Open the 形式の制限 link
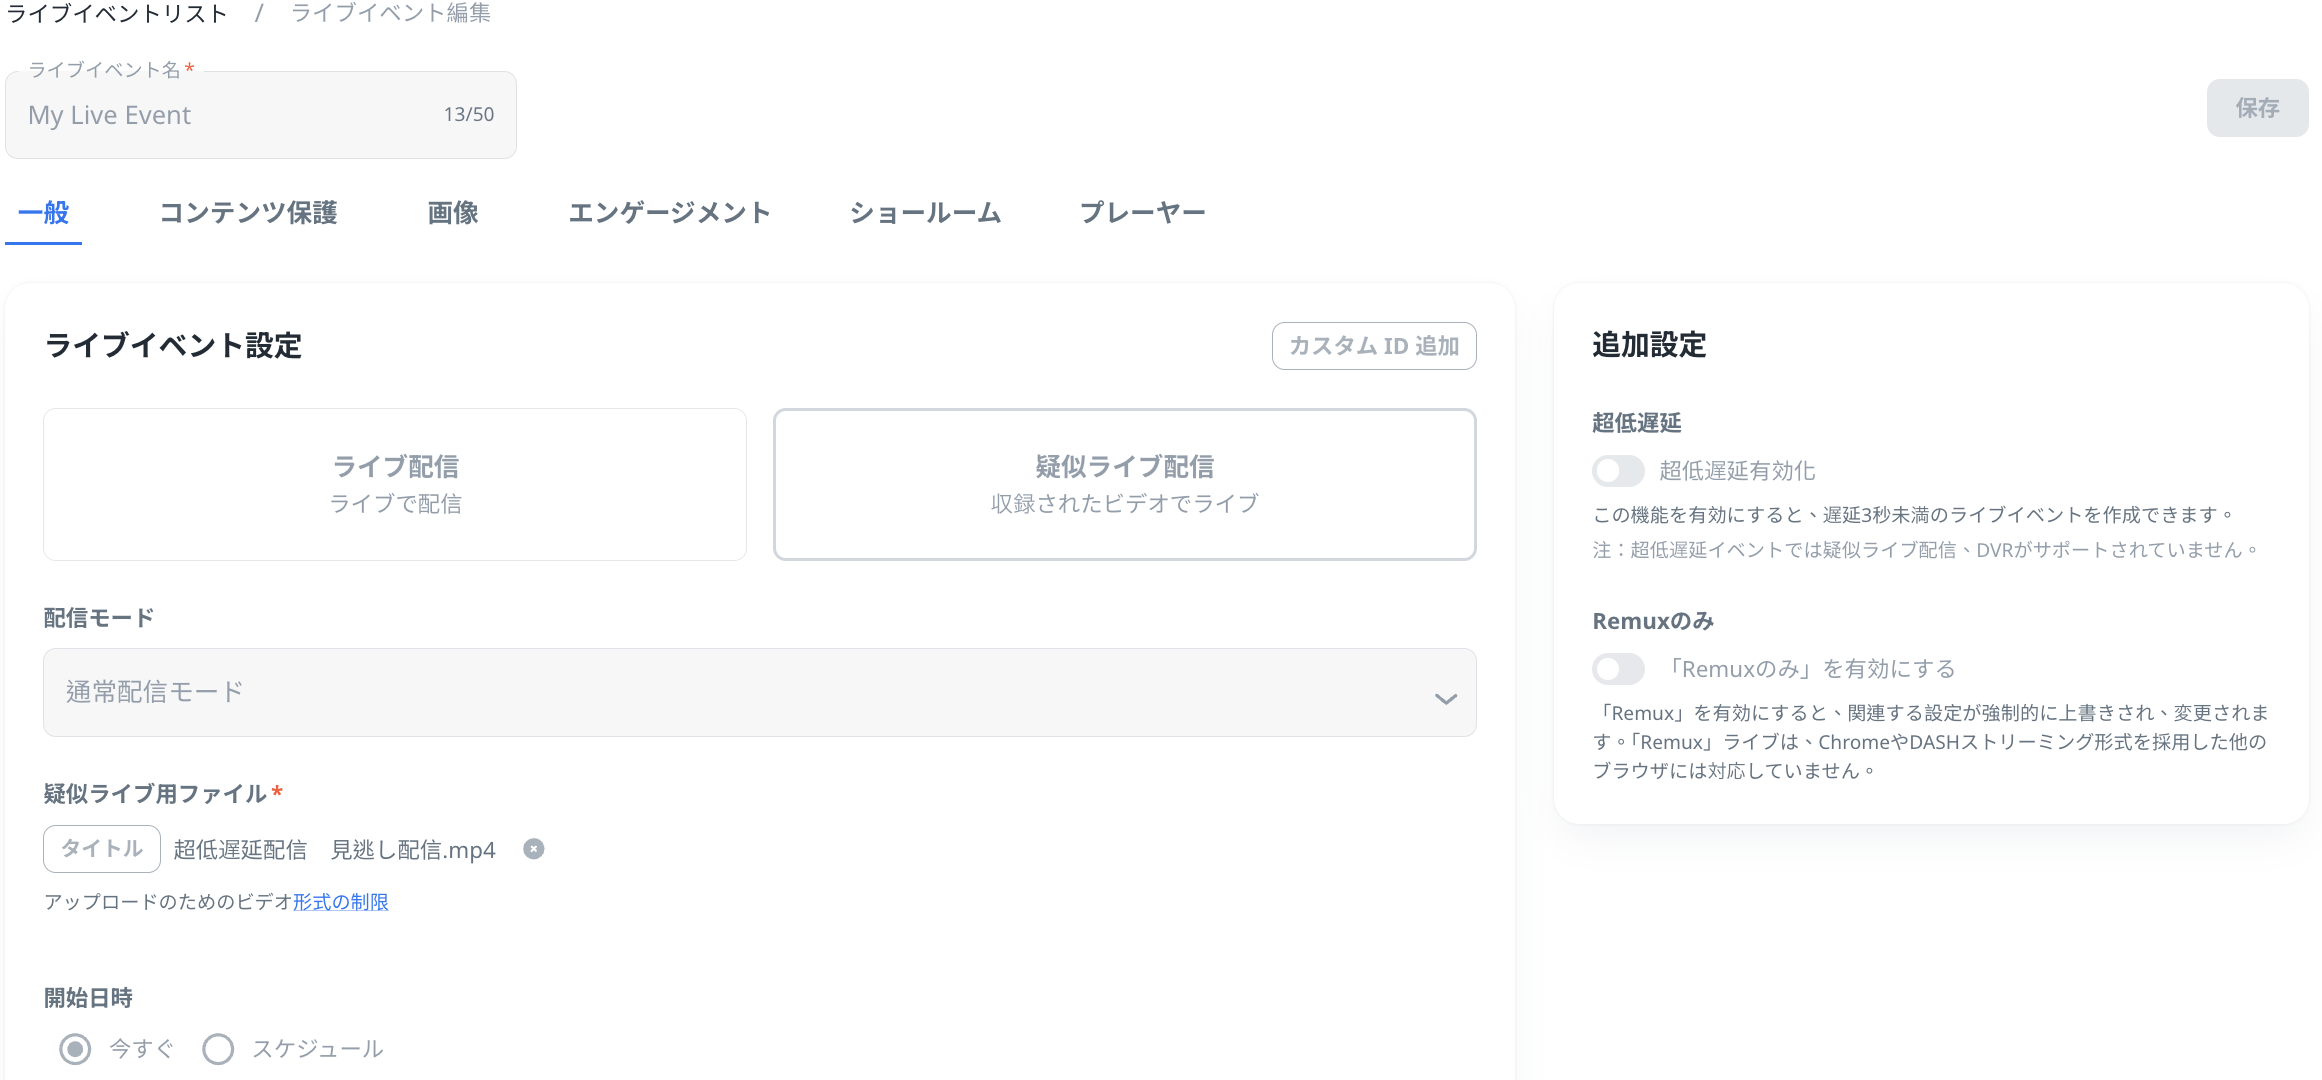2322x1080 pixels. [340, 902]
